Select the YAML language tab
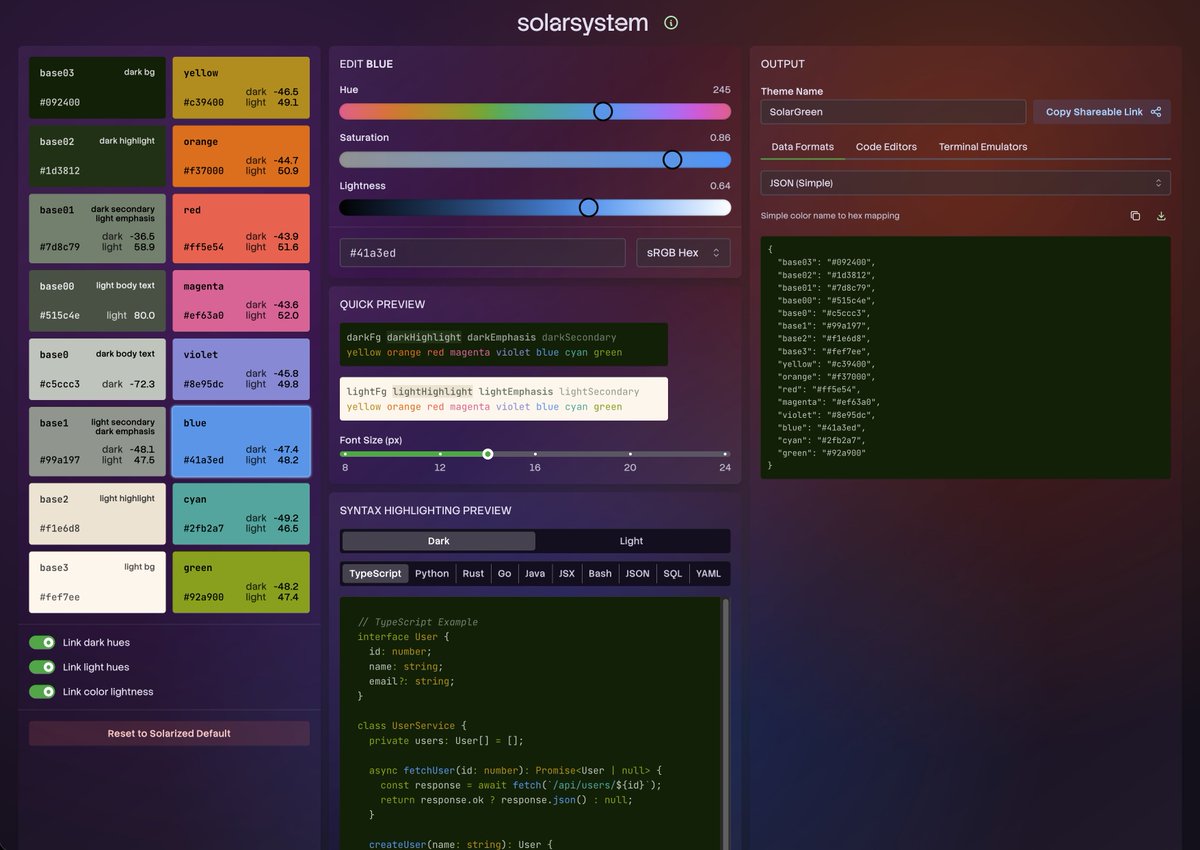Image resolution: width=1200 pixels, height=850 pixels. pos(708,574)
